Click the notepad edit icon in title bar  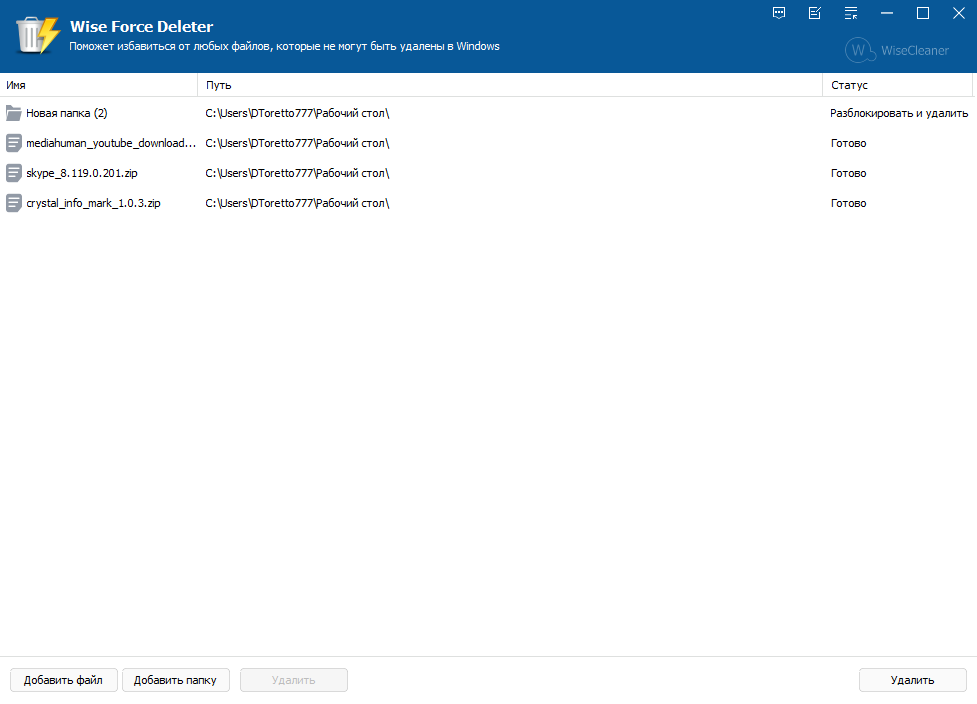(x=814, y=13)
